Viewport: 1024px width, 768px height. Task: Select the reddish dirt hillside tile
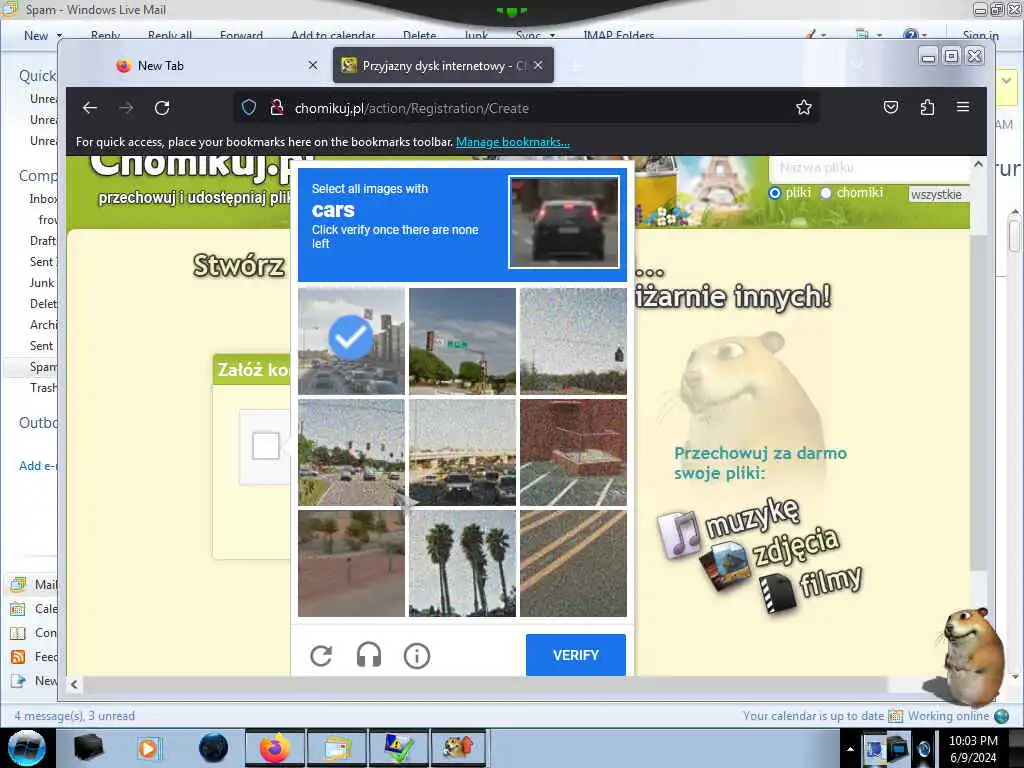click(x=351, y=564)
